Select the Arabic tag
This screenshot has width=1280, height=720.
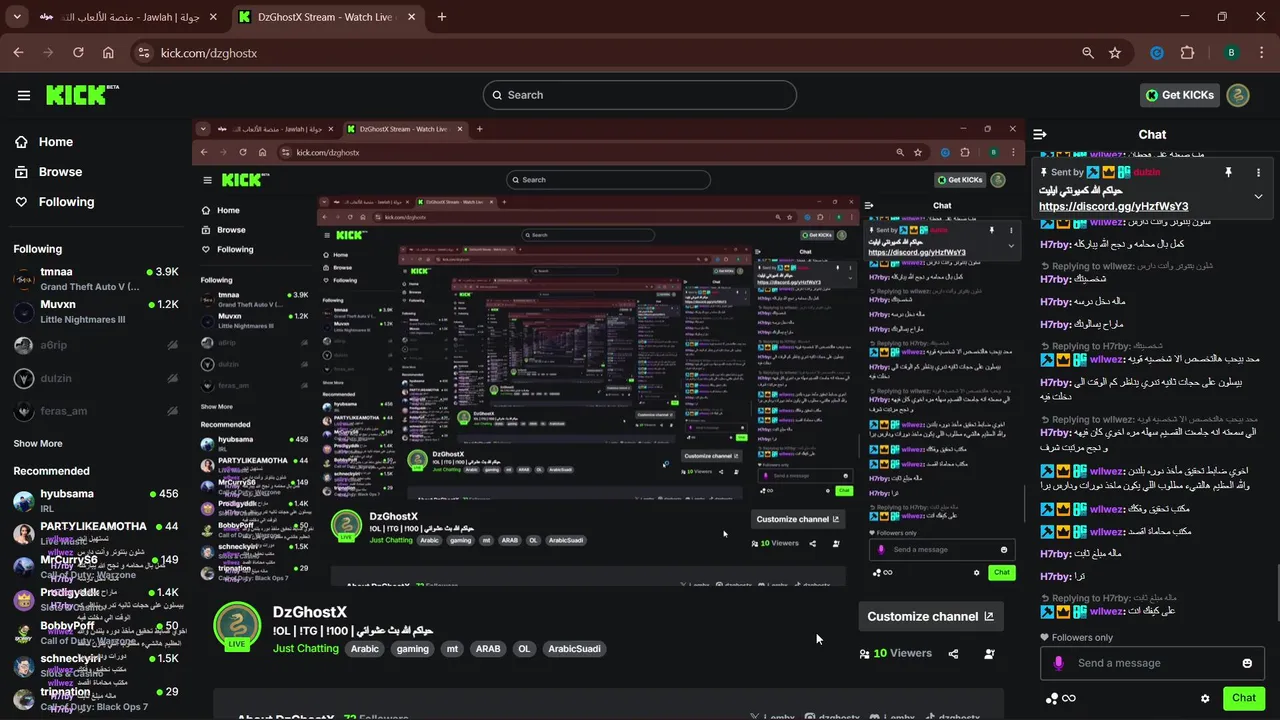[365, 649]
